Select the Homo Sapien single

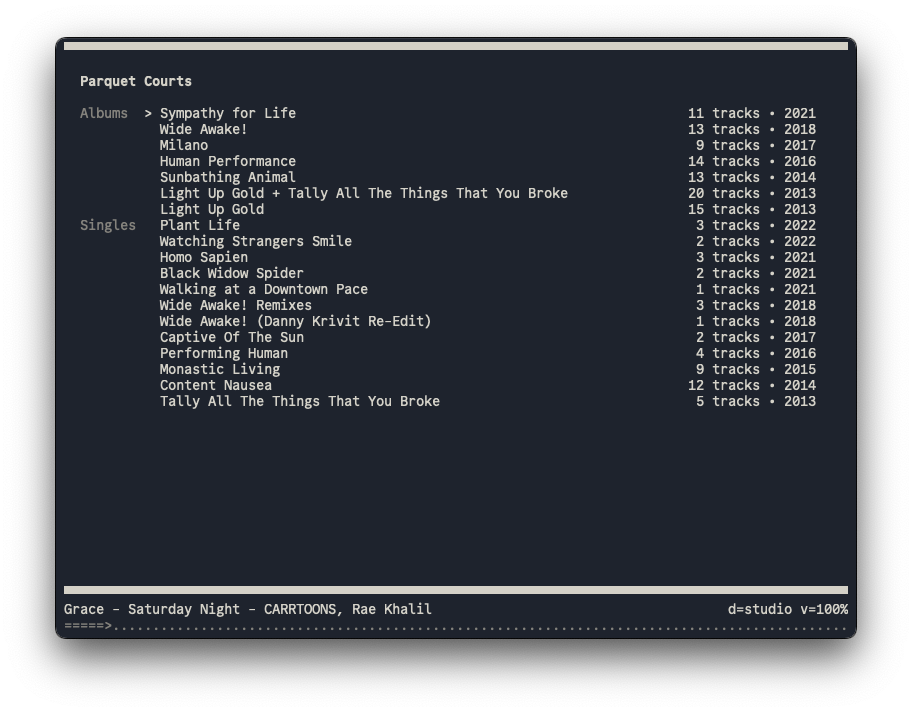(x=204, y=257)
